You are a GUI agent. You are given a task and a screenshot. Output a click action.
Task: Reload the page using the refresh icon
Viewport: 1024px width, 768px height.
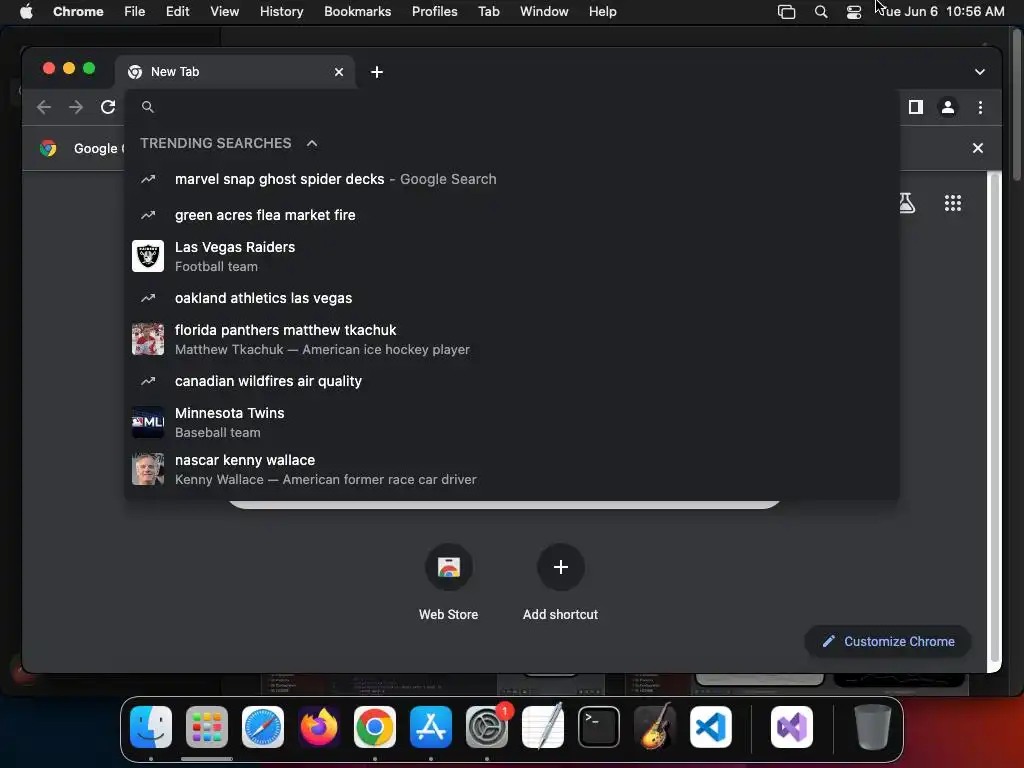coord(108,107)
